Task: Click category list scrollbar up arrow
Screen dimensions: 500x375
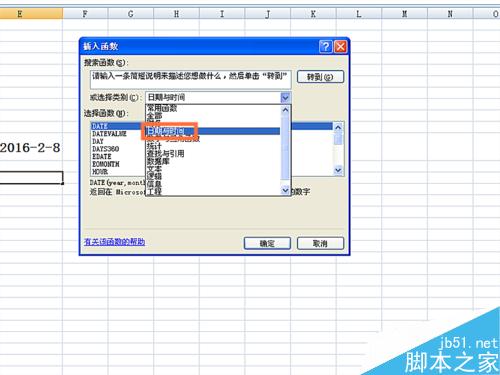Action: pyautogui.click(x=285, y=110)
